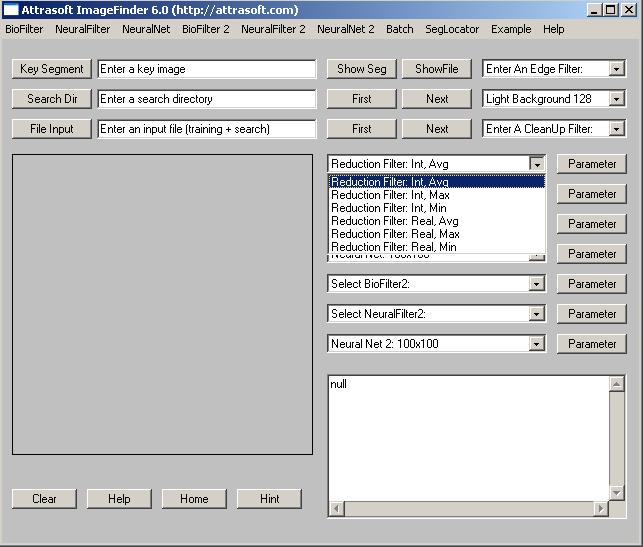Expand the Select BioFilter2 dropdown
This screenshot has height=547, width=643.
[x=537, y=284]
